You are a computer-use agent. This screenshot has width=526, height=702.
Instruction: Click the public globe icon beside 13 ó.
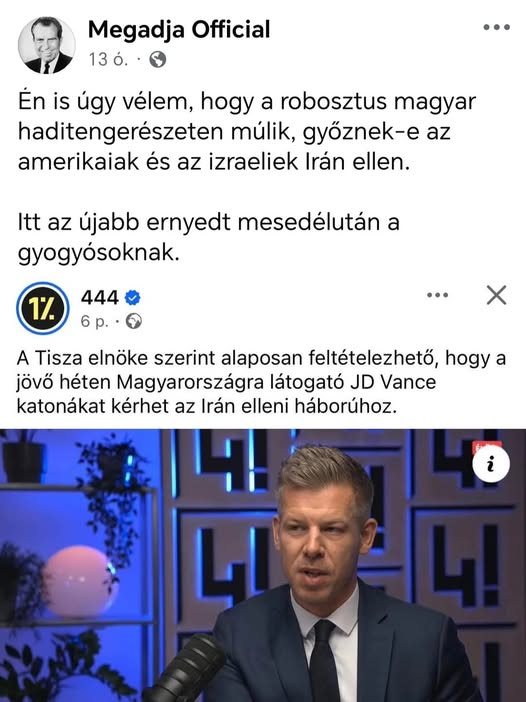coord(158,59)
